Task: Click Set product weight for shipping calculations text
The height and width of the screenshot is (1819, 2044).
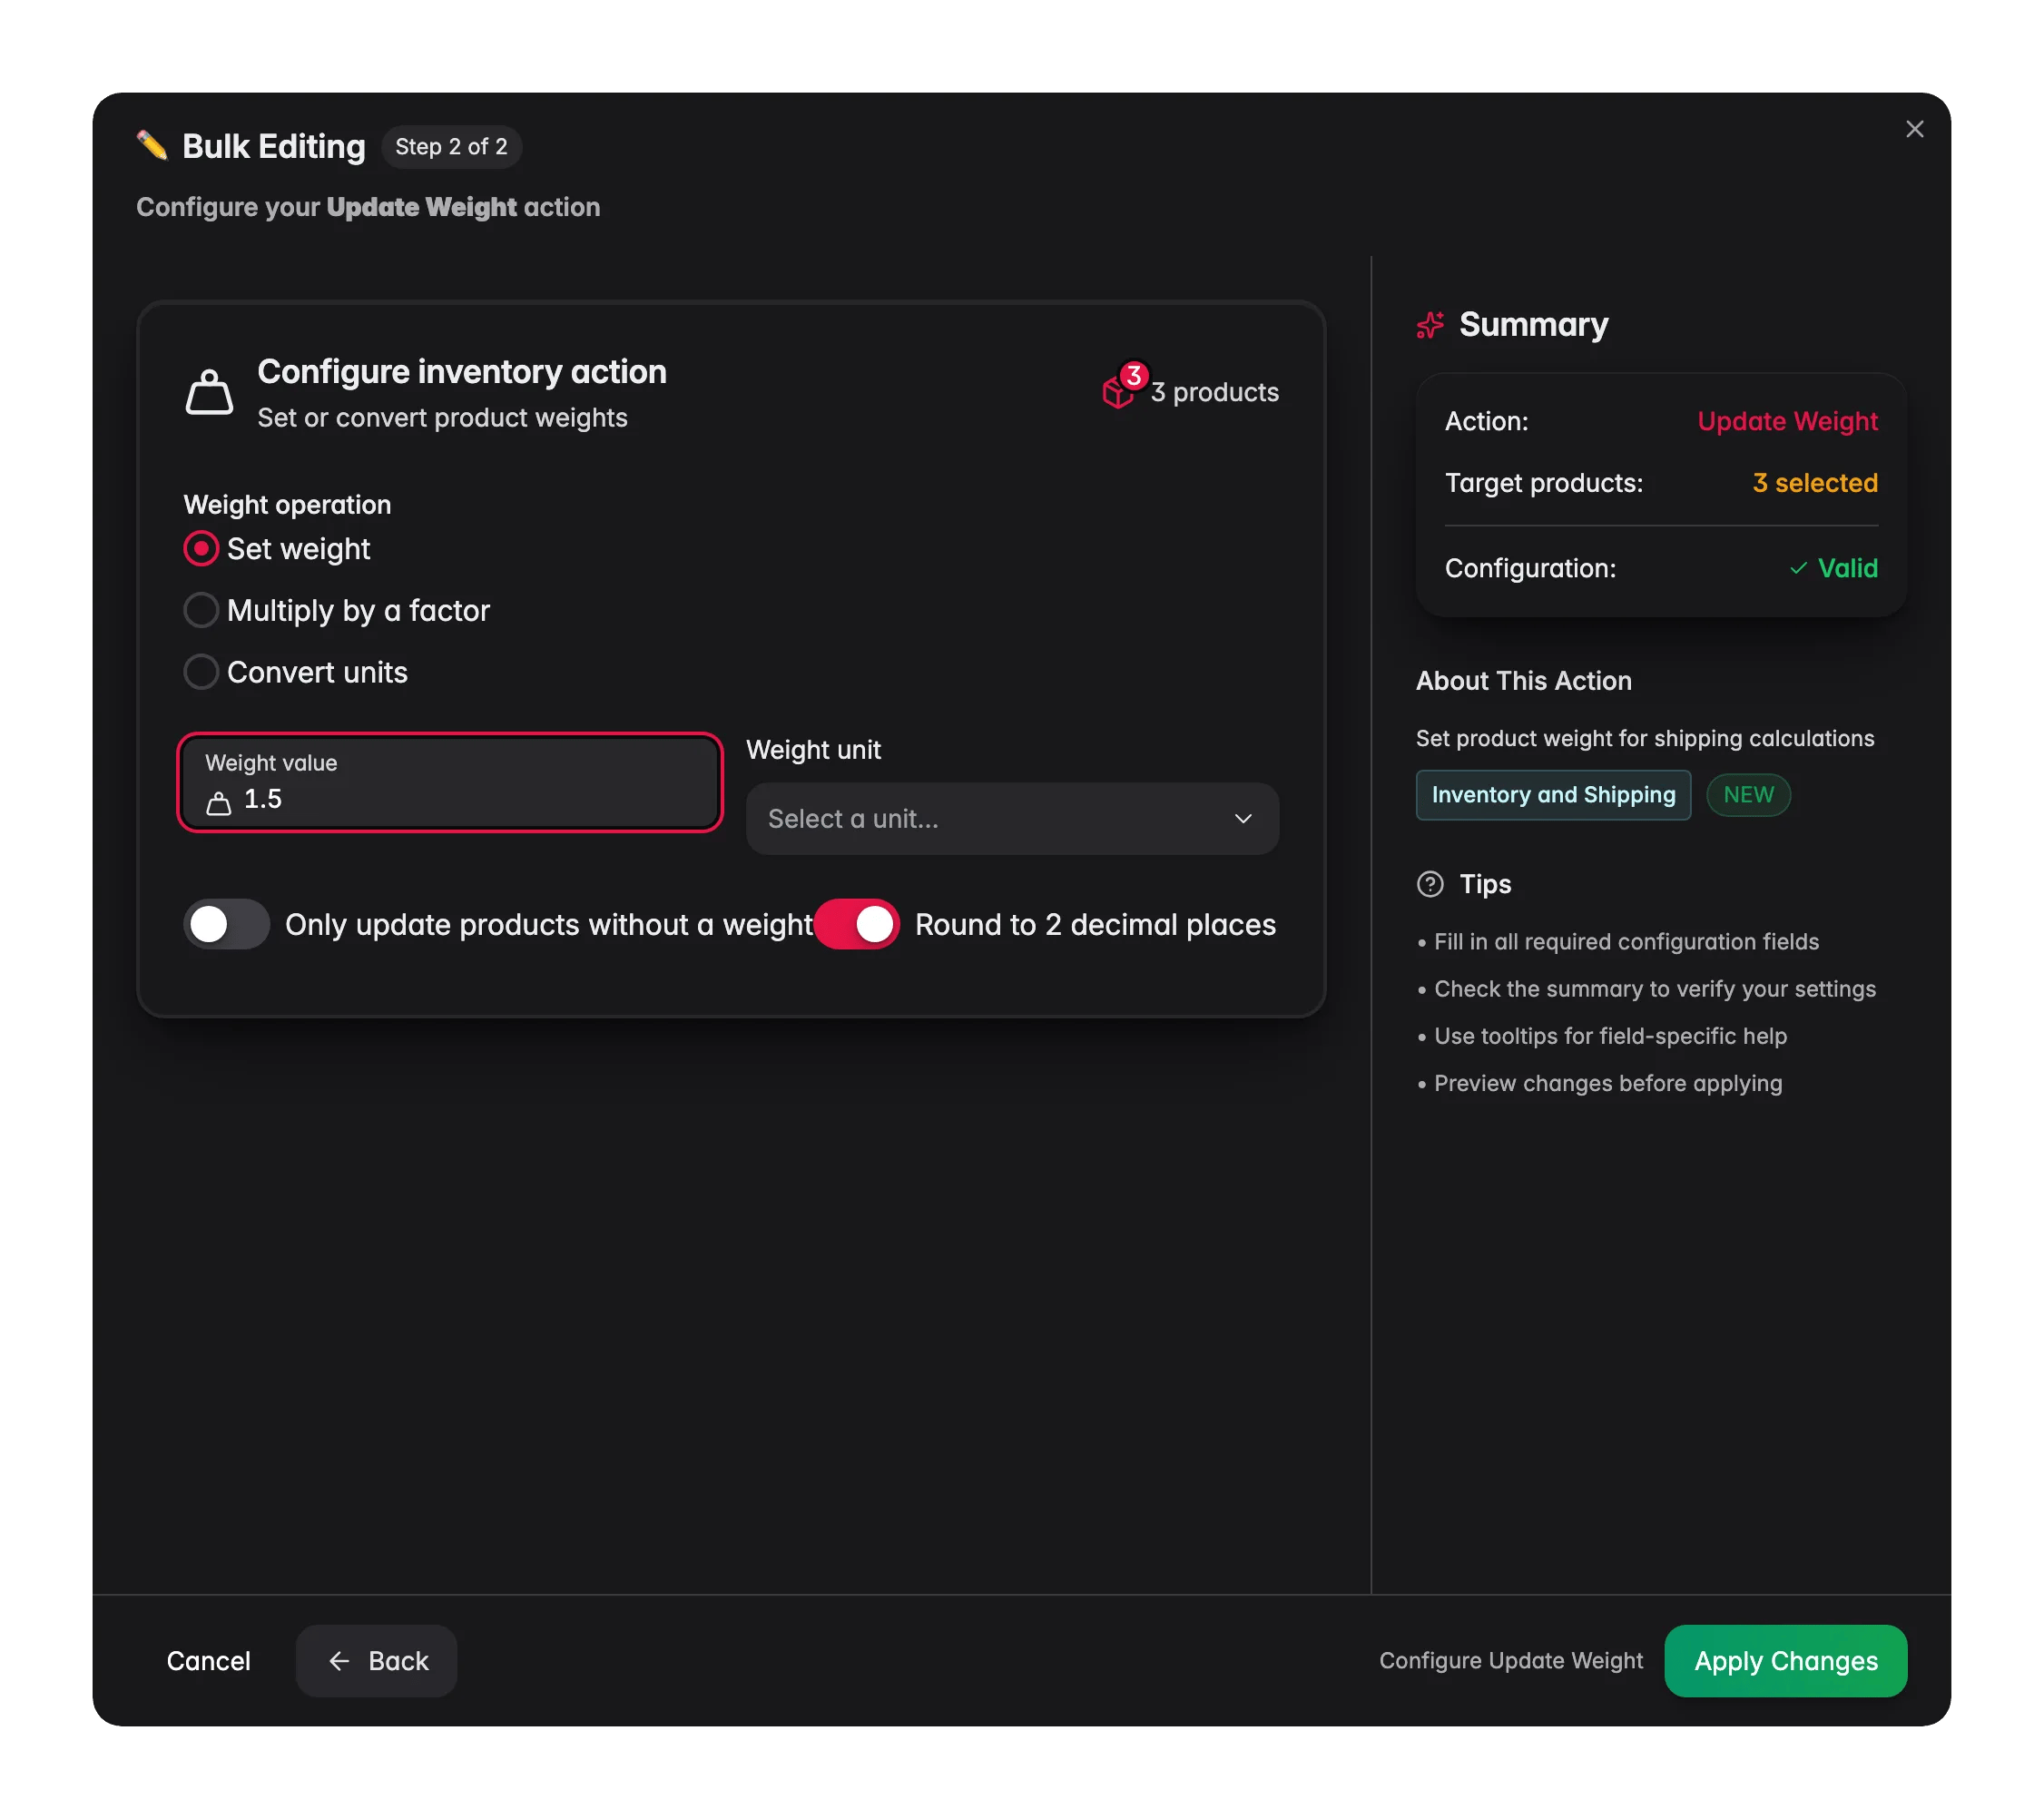Action: point(1644,739)
